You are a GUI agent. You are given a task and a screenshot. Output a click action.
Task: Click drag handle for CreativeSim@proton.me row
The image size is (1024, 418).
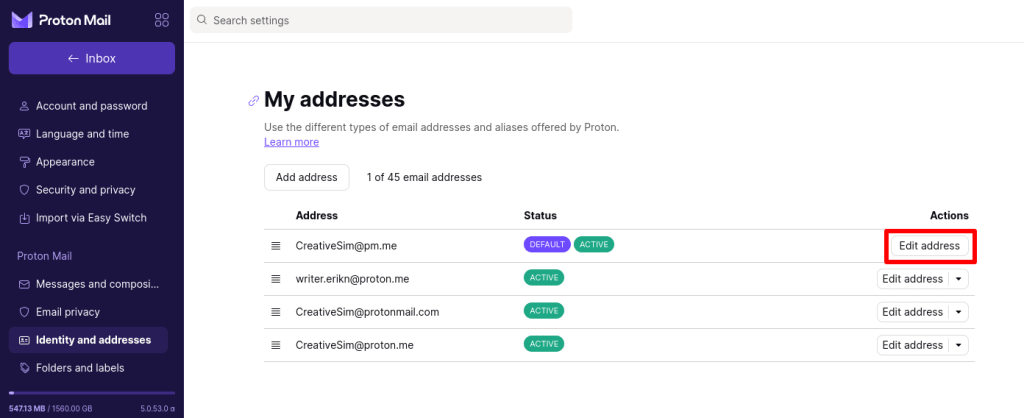276,345
